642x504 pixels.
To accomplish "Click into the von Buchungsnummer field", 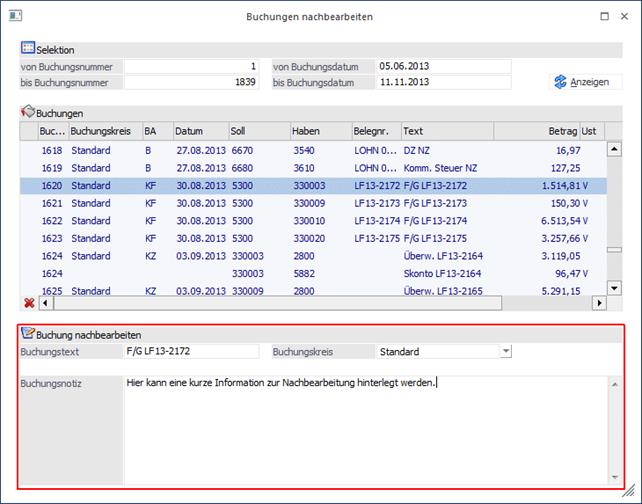I will 191,66.
